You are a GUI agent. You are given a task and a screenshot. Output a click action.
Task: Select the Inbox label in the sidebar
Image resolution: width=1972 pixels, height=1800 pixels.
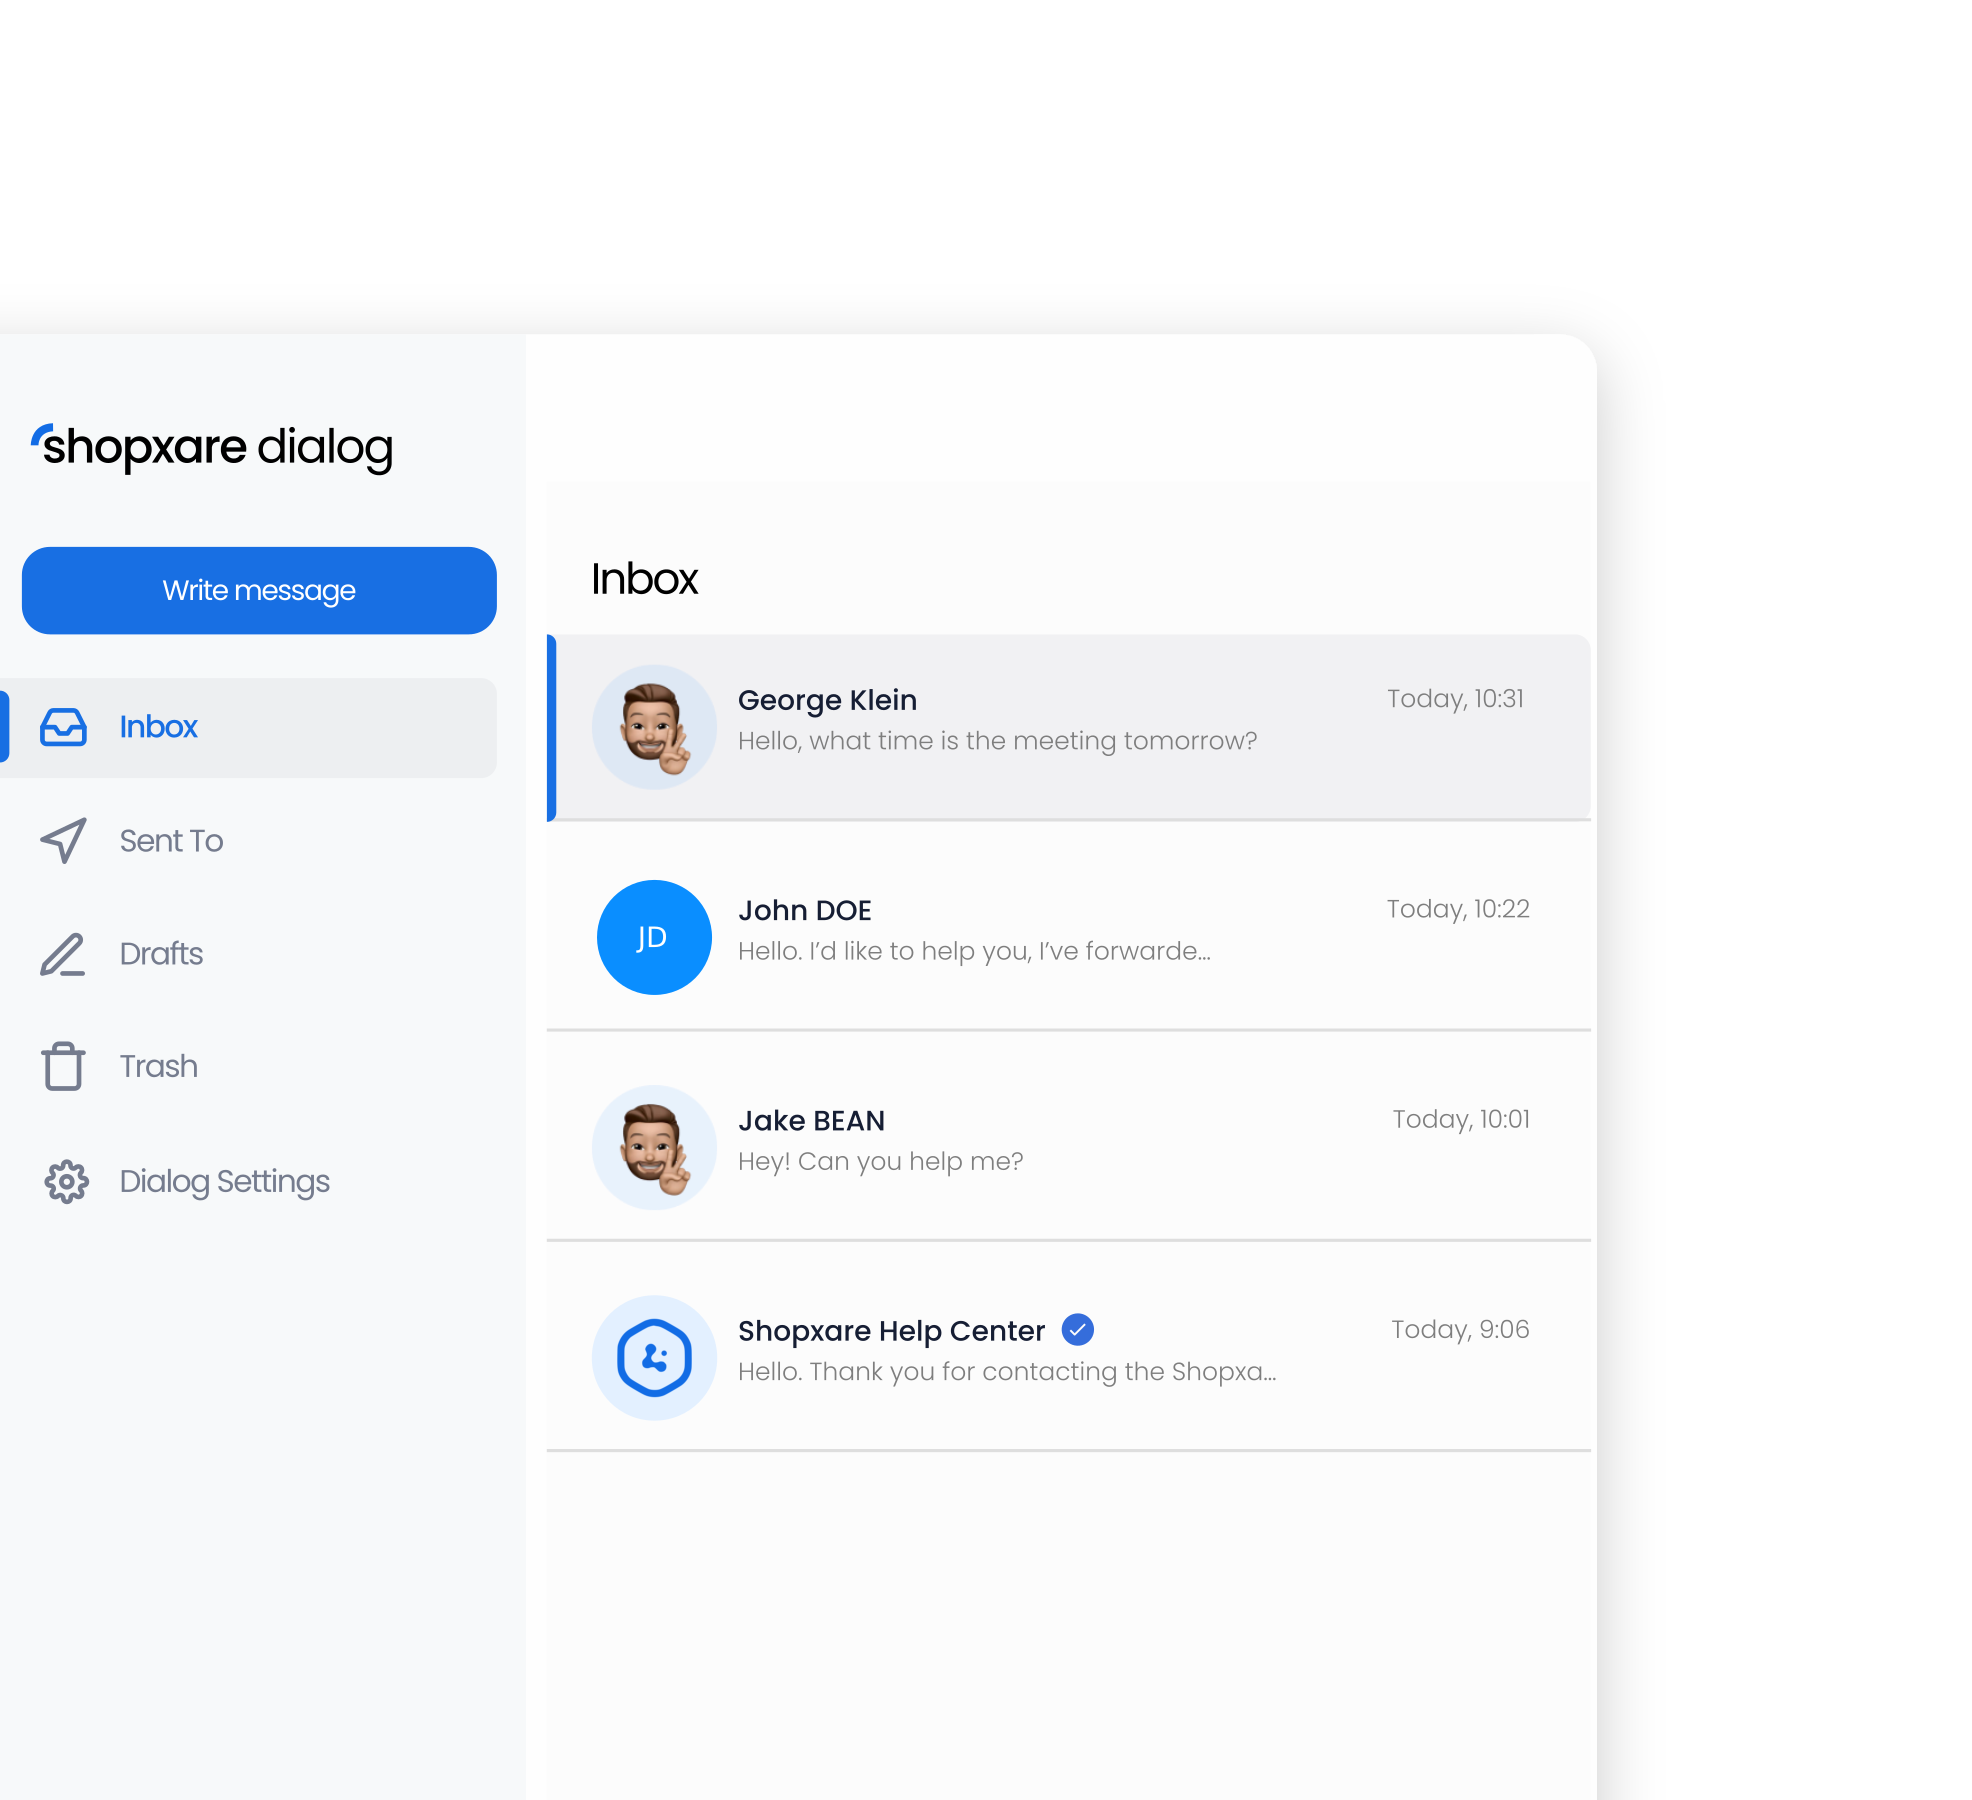tap(158, 727)
